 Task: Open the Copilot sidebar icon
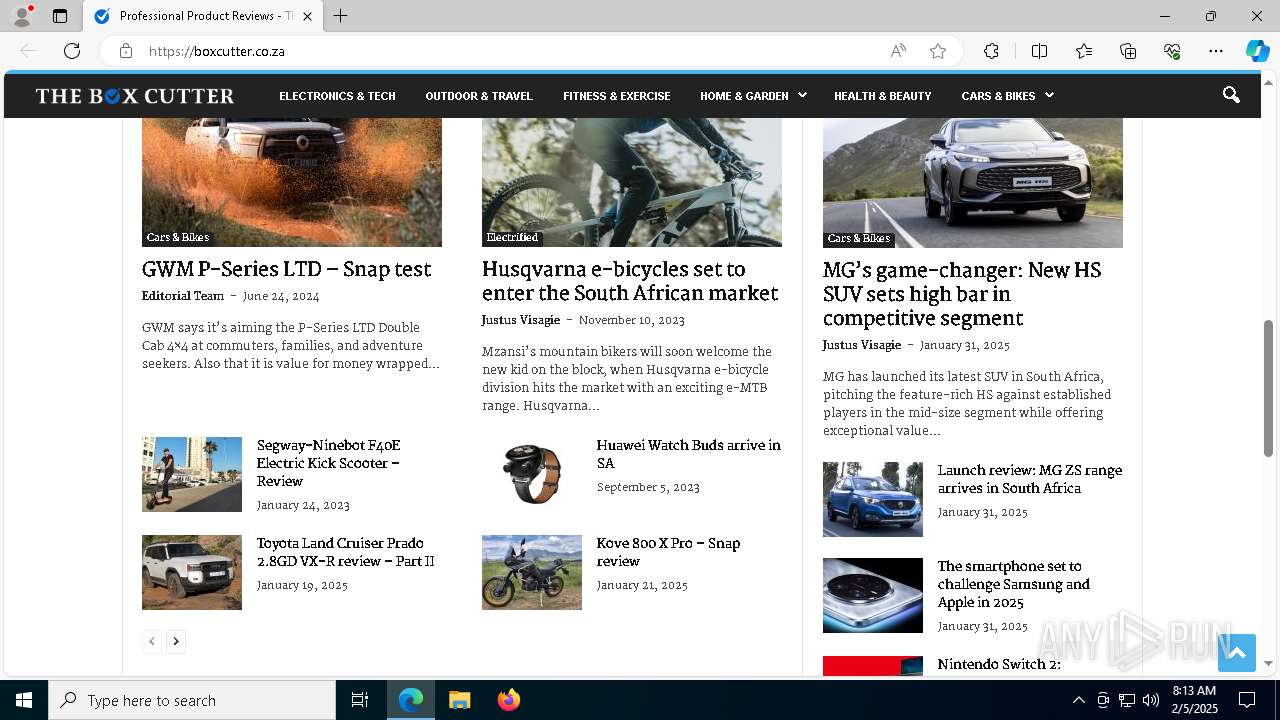[x=1257, y=51]
